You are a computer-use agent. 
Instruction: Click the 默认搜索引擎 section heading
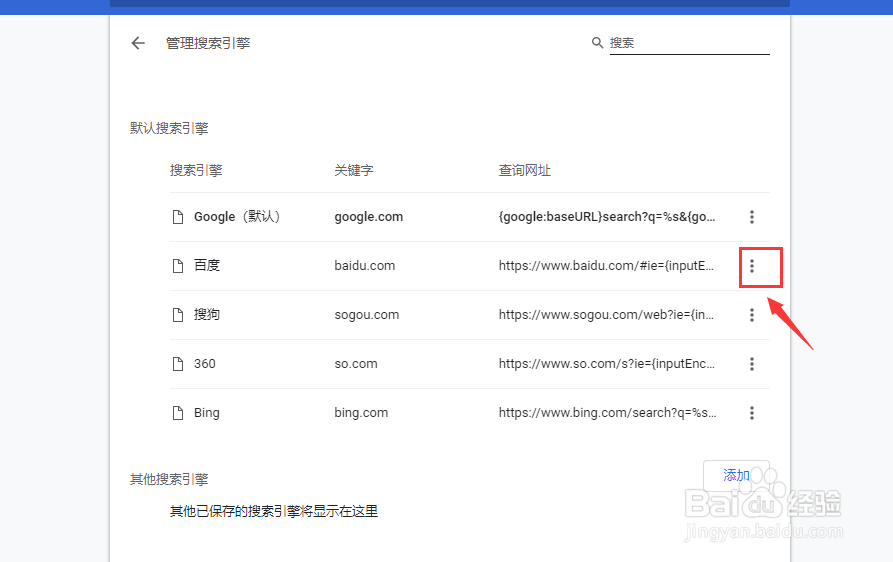(x=169, y=128)
